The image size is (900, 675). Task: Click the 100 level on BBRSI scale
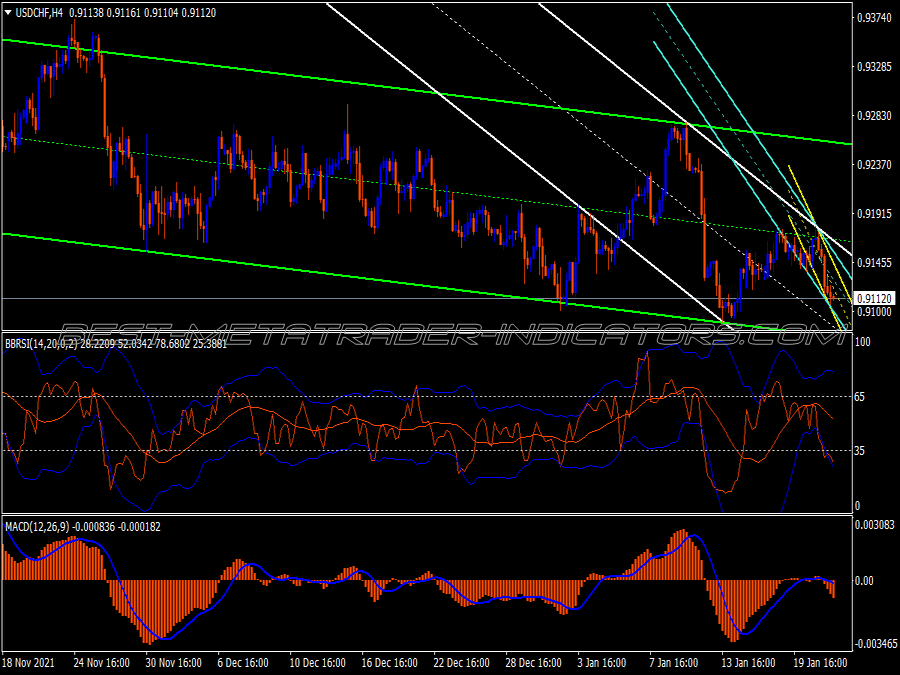coord(863,342)
